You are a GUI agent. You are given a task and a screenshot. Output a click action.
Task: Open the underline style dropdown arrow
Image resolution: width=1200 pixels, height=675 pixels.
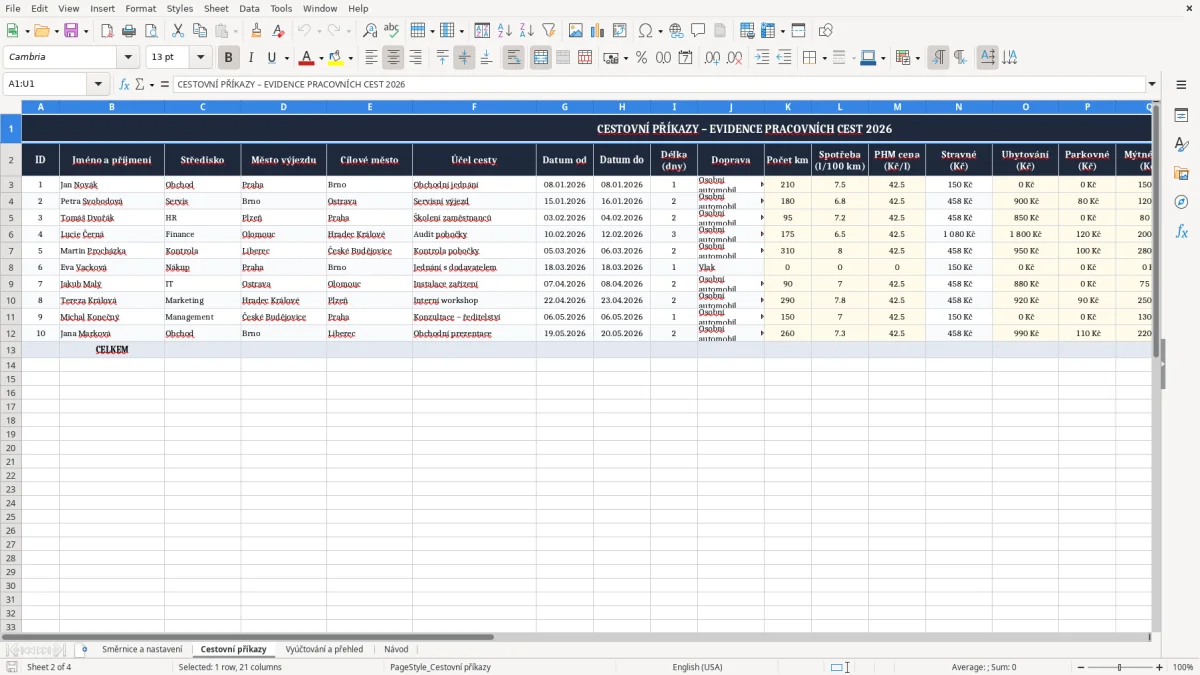click(286, 58)
